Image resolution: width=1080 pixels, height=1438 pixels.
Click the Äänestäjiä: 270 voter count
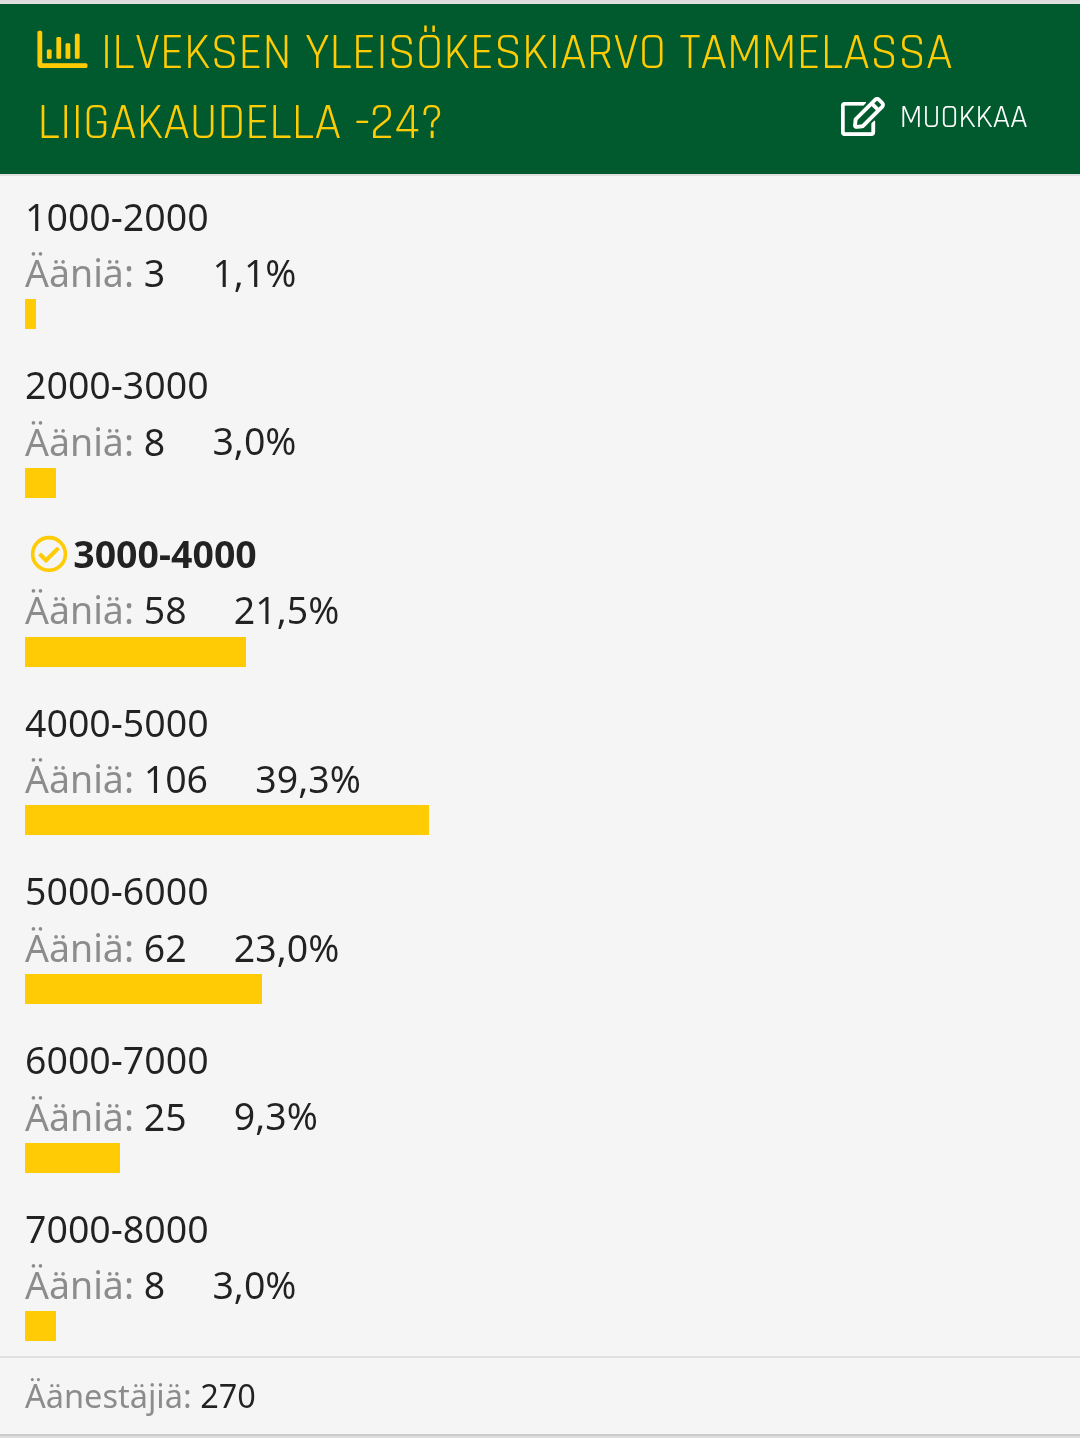pos(140,1396)
